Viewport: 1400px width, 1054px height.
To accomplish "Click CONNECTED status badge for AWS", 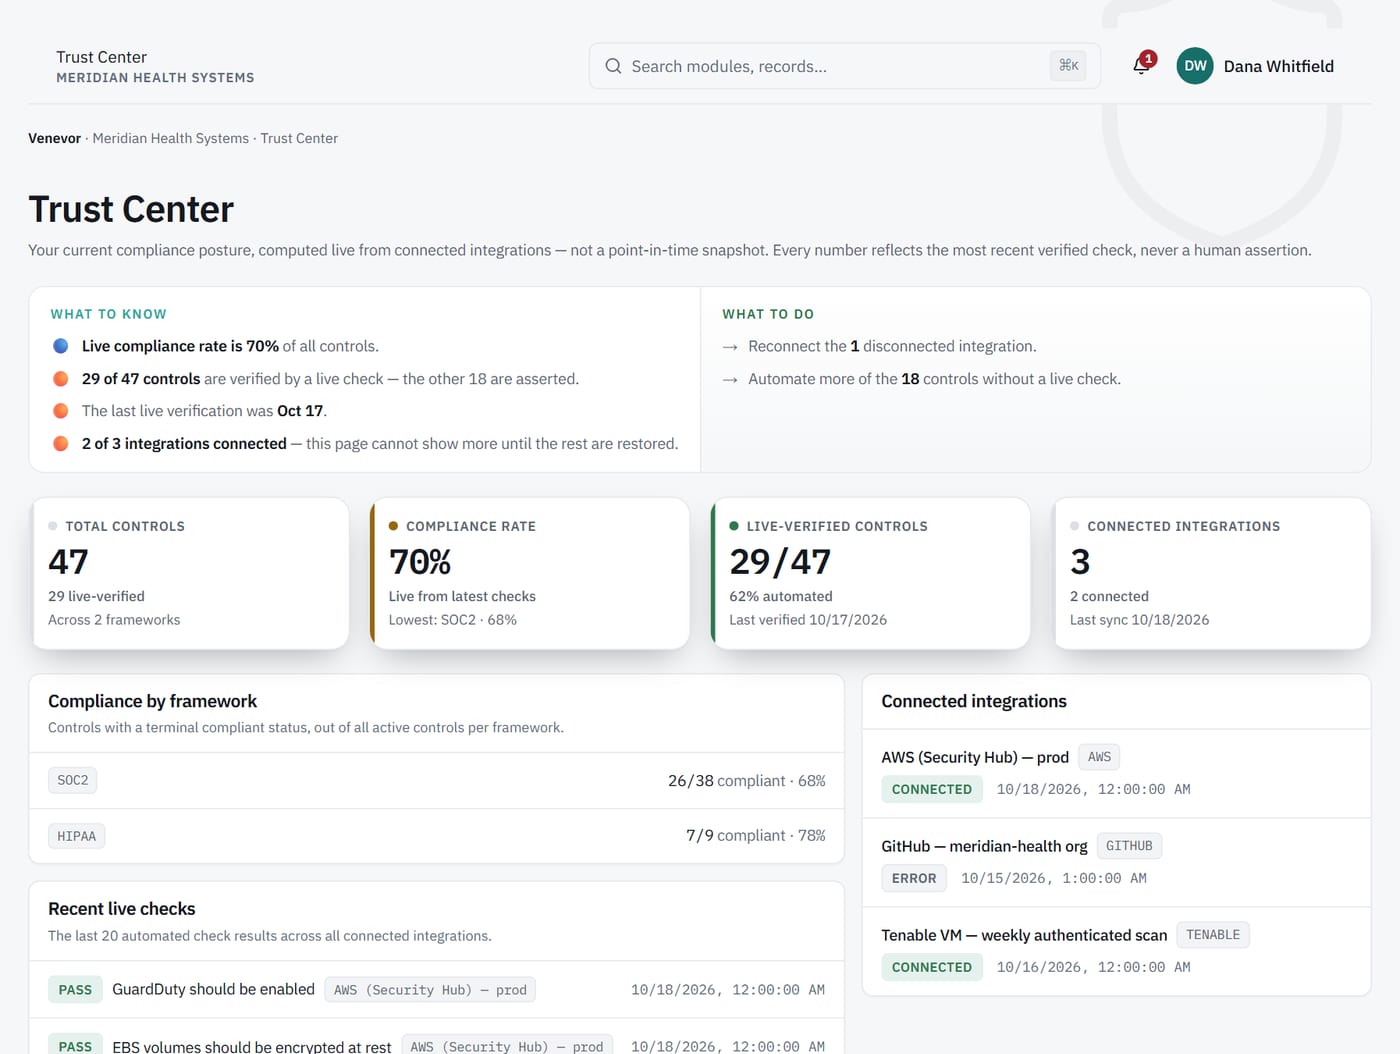I will (x=931, y=789).
